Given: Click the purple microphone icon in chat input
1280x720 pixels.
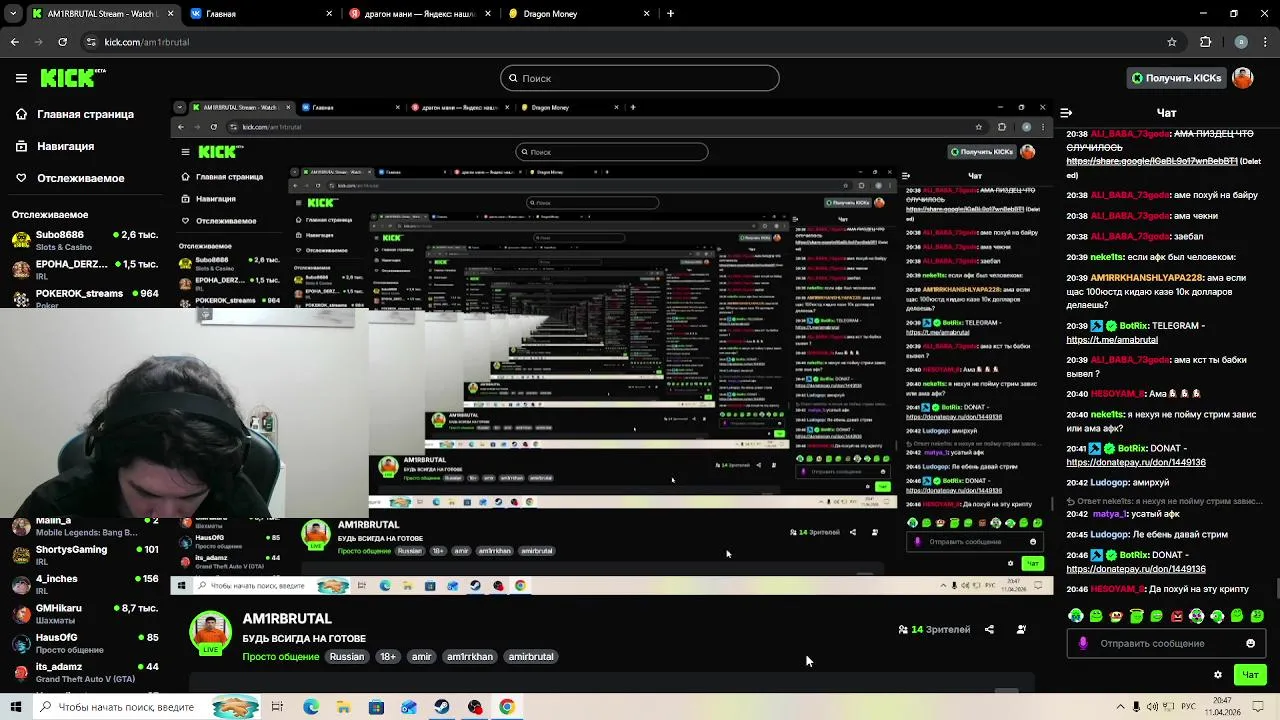Looking at the screenshot, I should pyautogui.click(x=1083, y=643).
